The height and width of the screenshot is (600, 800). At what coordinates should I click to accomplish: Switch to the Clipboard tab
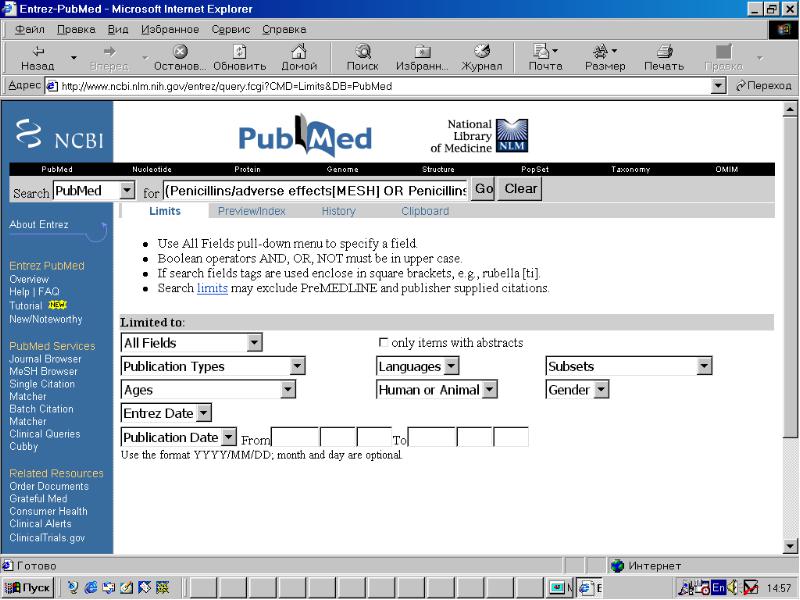click(x=425, y=211)
